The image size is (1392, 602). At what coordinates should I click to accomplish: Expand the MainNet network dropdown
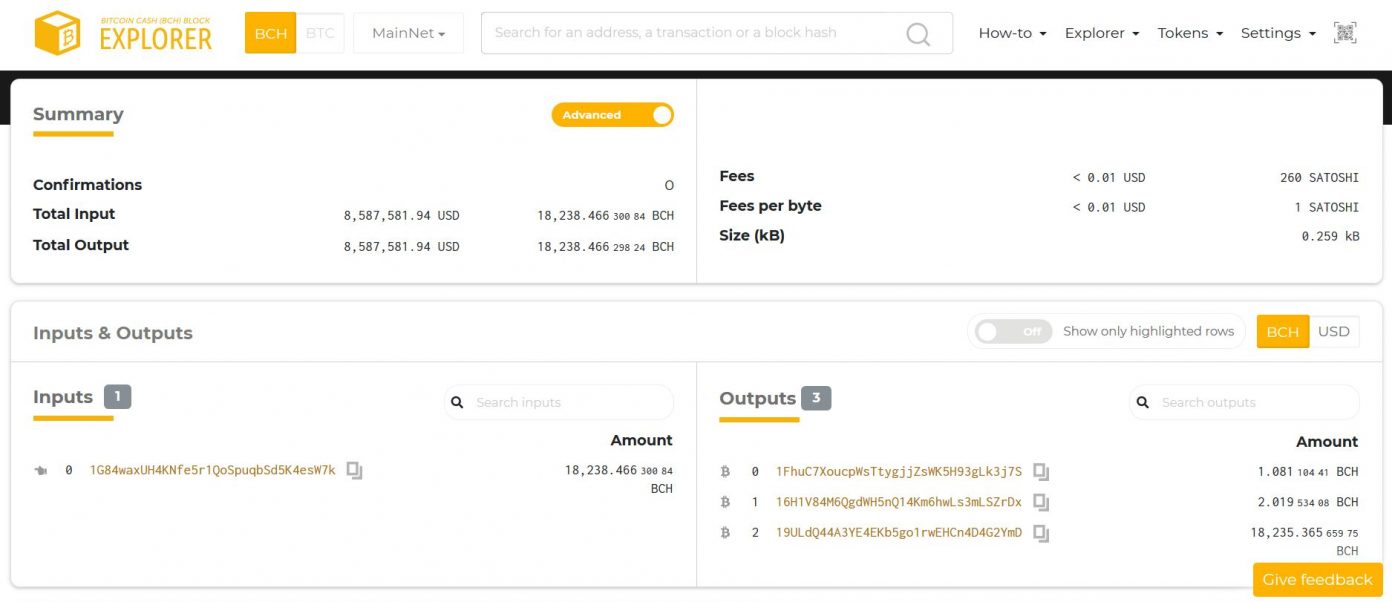tap(408, 33)
